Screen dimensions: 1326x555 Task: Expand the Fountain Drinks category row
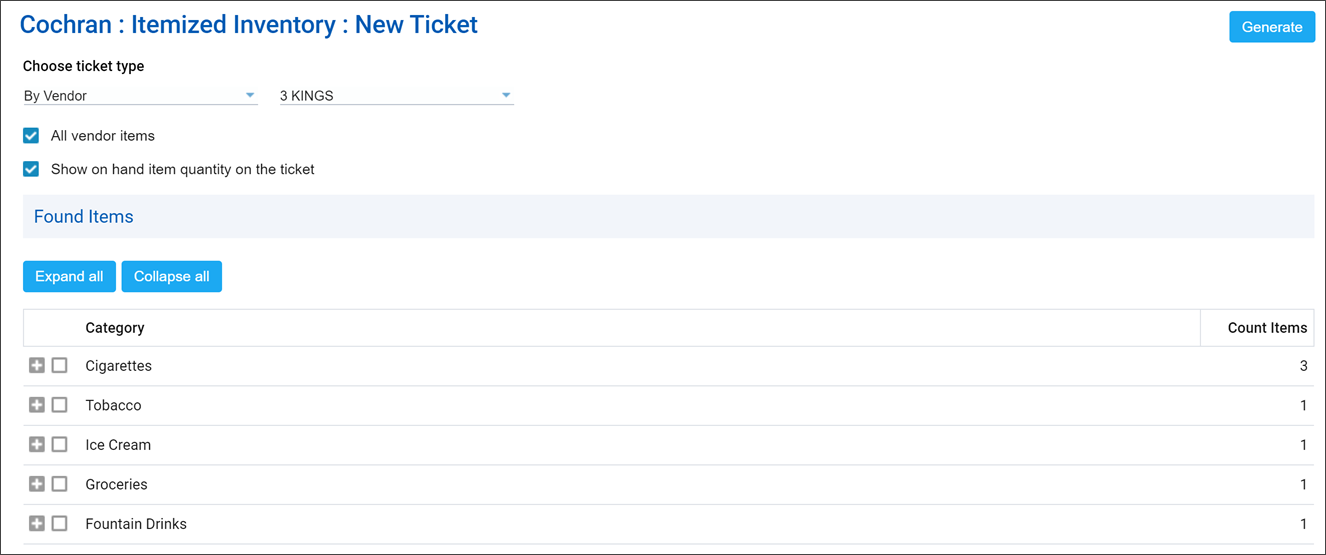coord(37,523)
